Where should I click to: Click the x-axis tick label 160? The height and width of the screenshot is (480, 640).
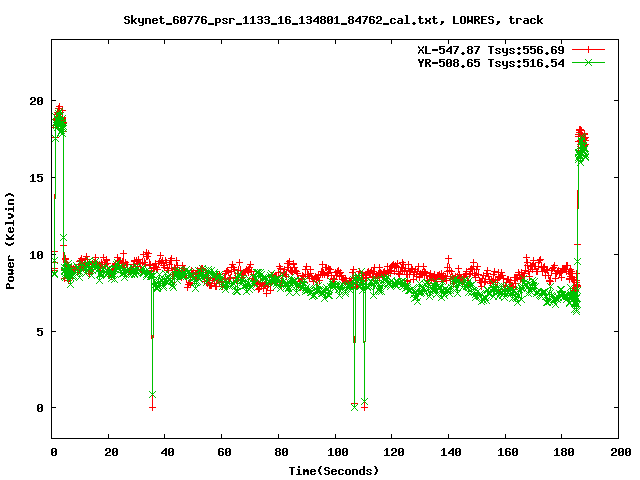point(507,452)
